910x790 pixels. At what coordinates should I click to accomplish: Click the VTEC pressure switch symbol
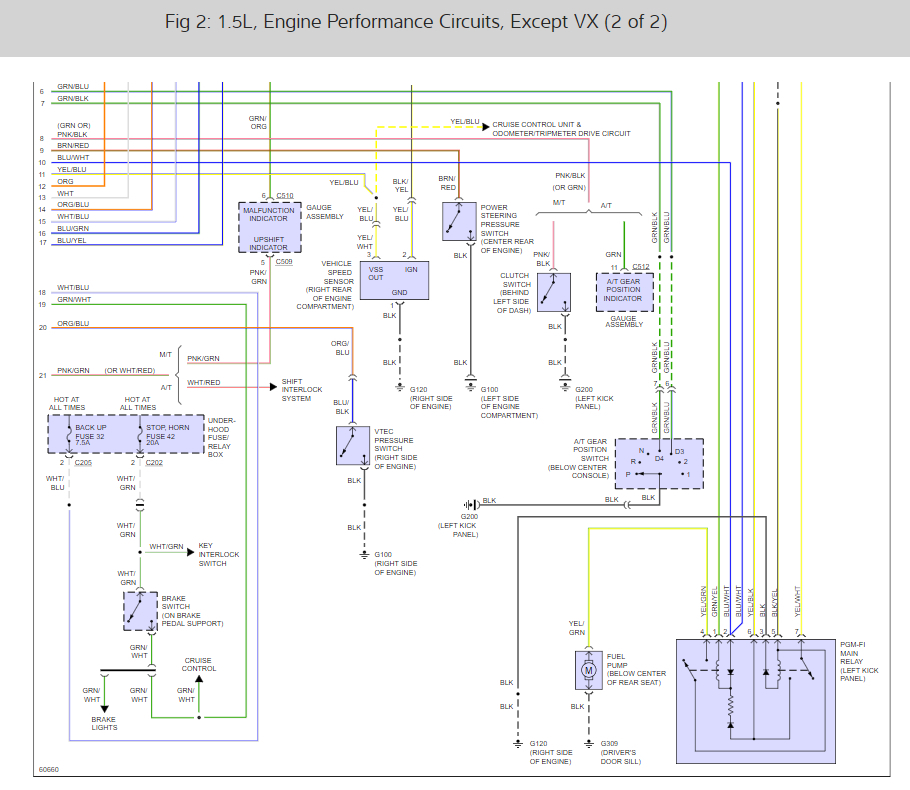[x=353, y=445]
